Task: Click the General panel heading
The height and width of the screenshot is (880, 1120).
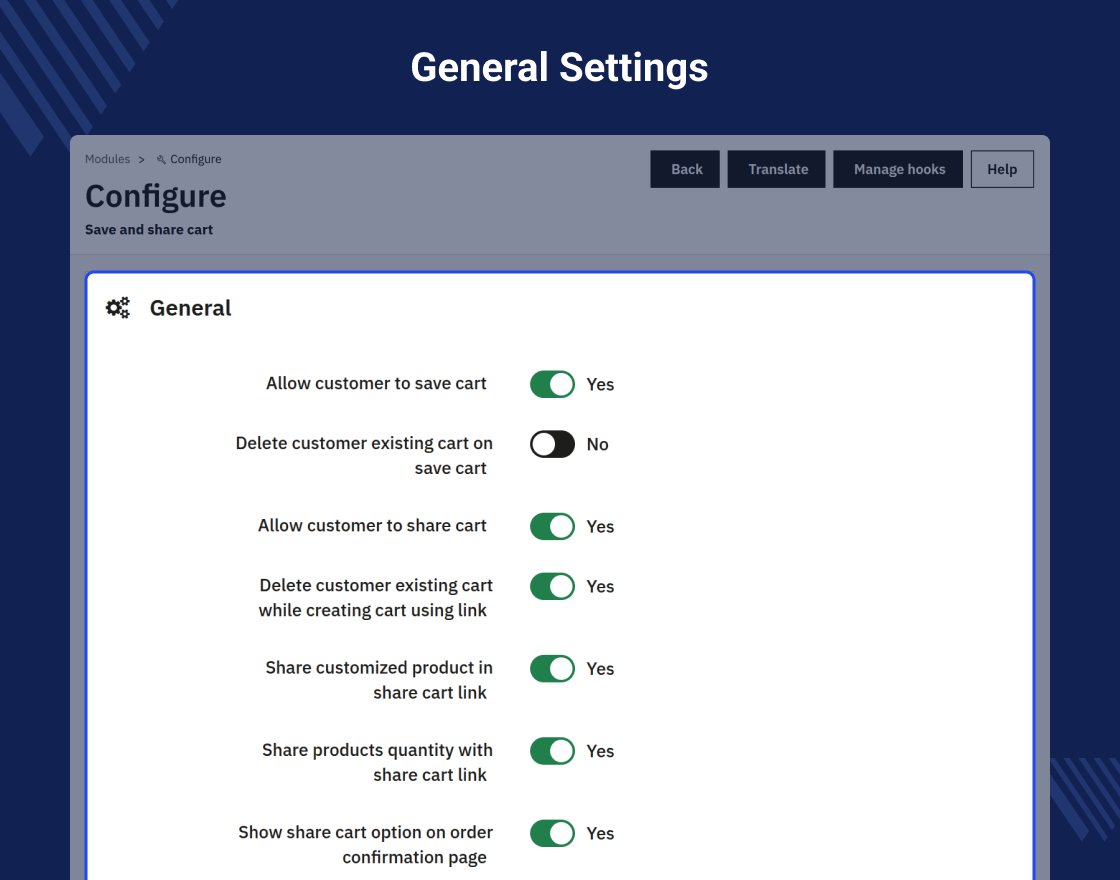Action: point(190,308)
